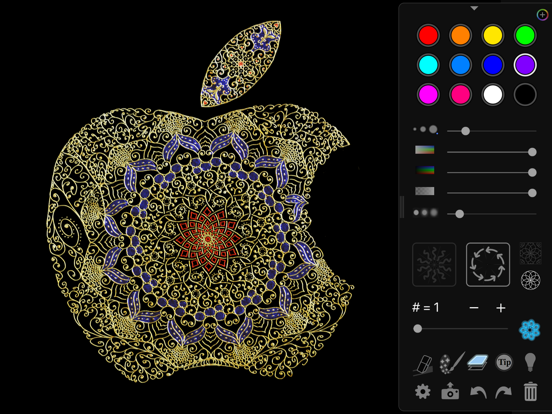
Task: Click the rainbow brightness slider handle
Action: tap(532, 172)
